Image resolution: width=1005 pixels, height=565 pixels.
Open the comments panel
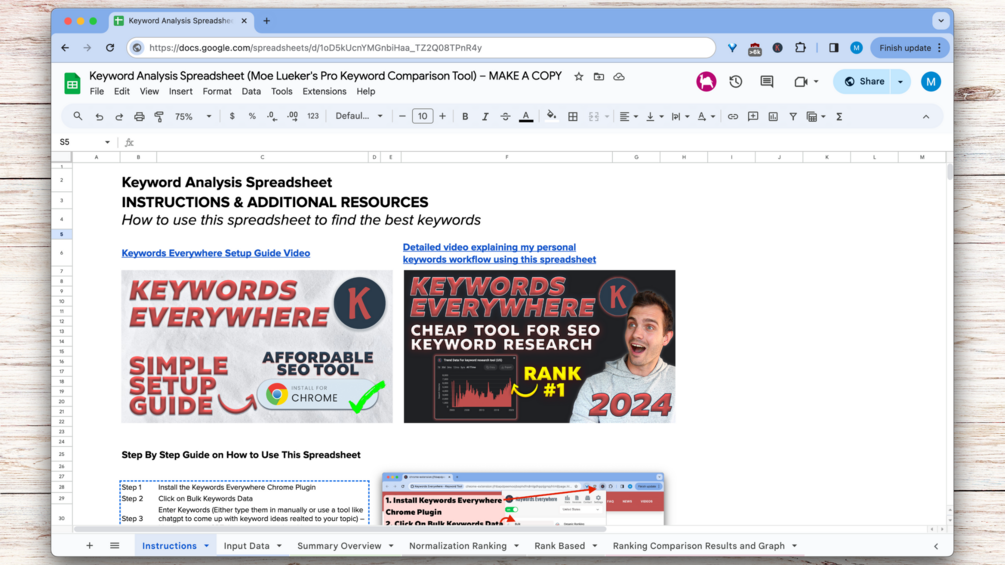click(x=767, y=81)
